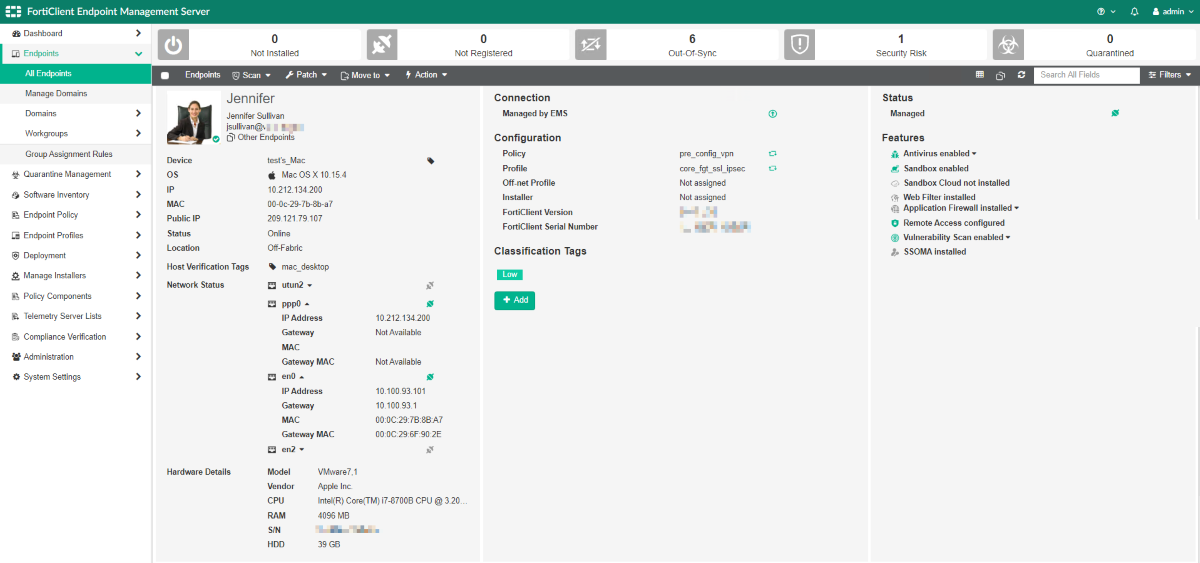Switch to table view icon
Screen dimensions: 1200x563
click(x=980, y=75)
